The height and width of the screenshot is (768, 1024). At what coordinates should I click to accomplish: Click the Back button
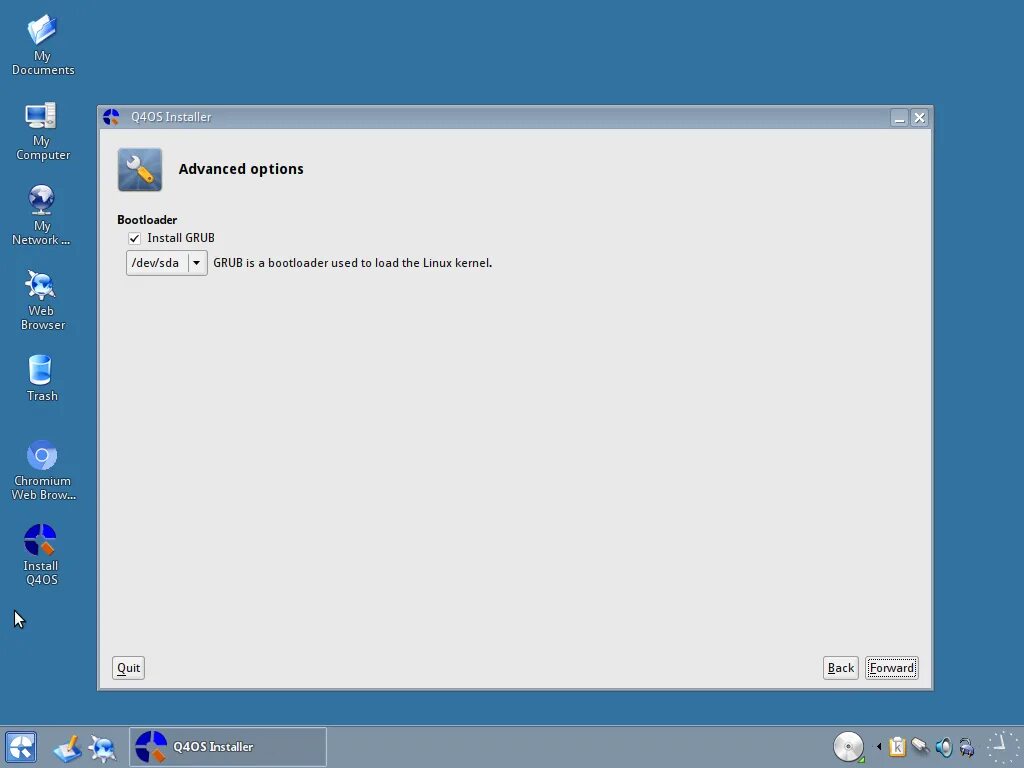click(x=840, y=668)
